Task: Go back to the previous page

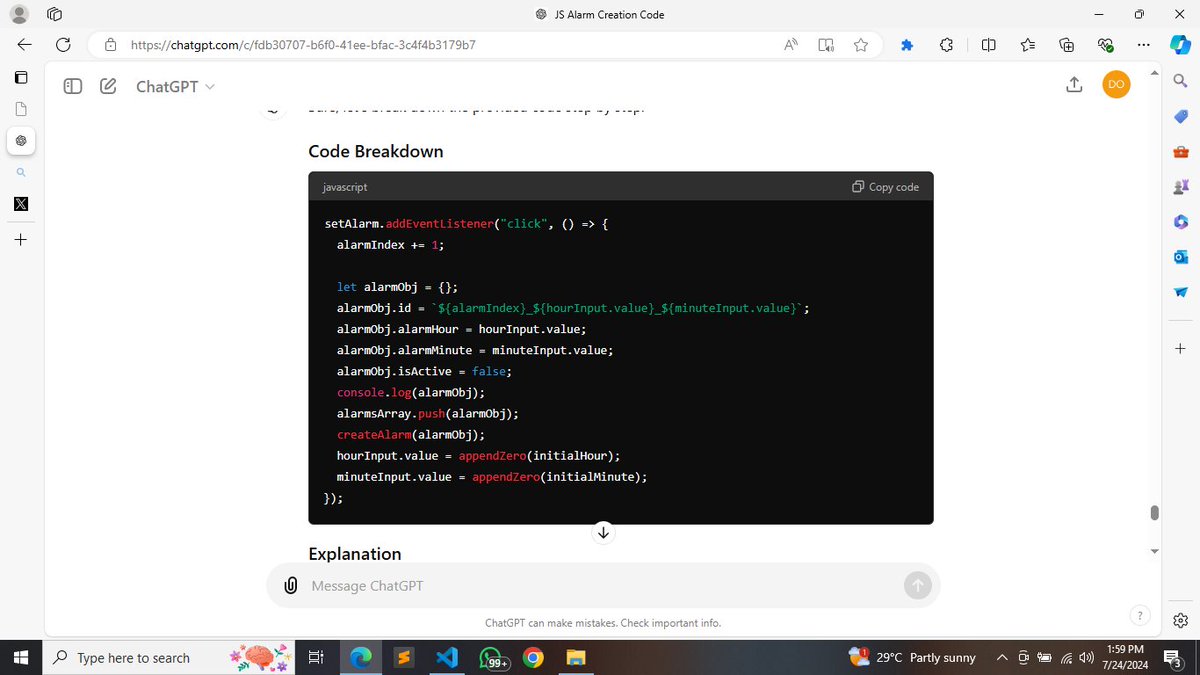Action: click(x=24, y=45)
